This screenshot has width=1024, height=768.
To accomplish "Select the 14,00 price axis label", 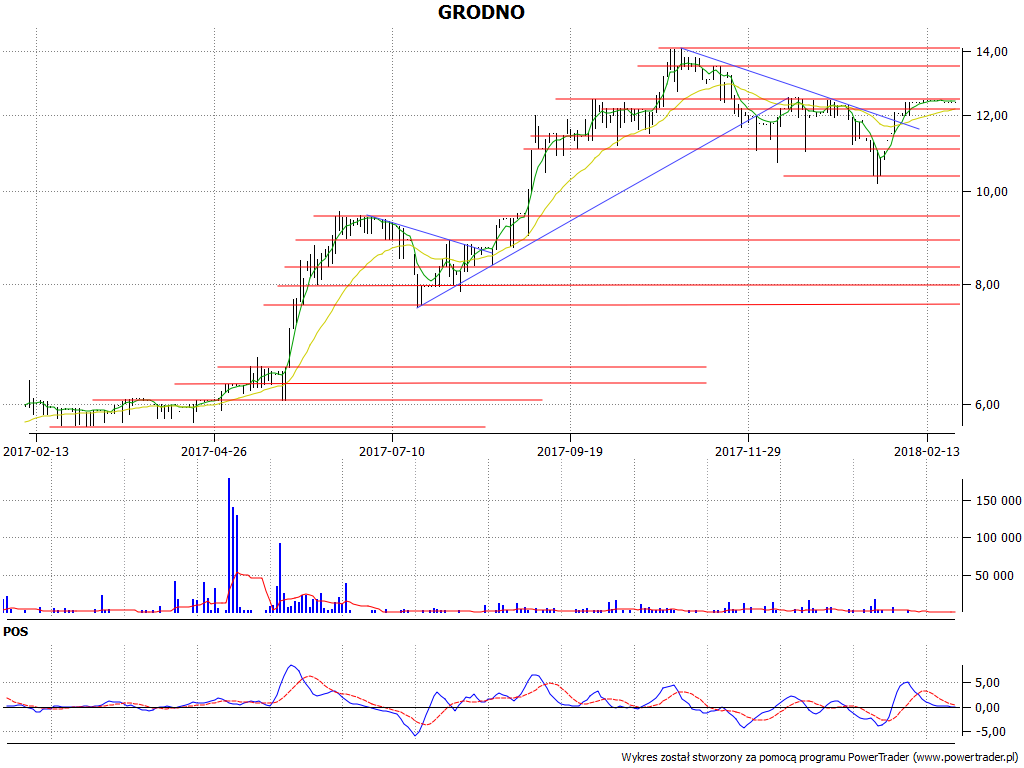I will tap(991, 52).
